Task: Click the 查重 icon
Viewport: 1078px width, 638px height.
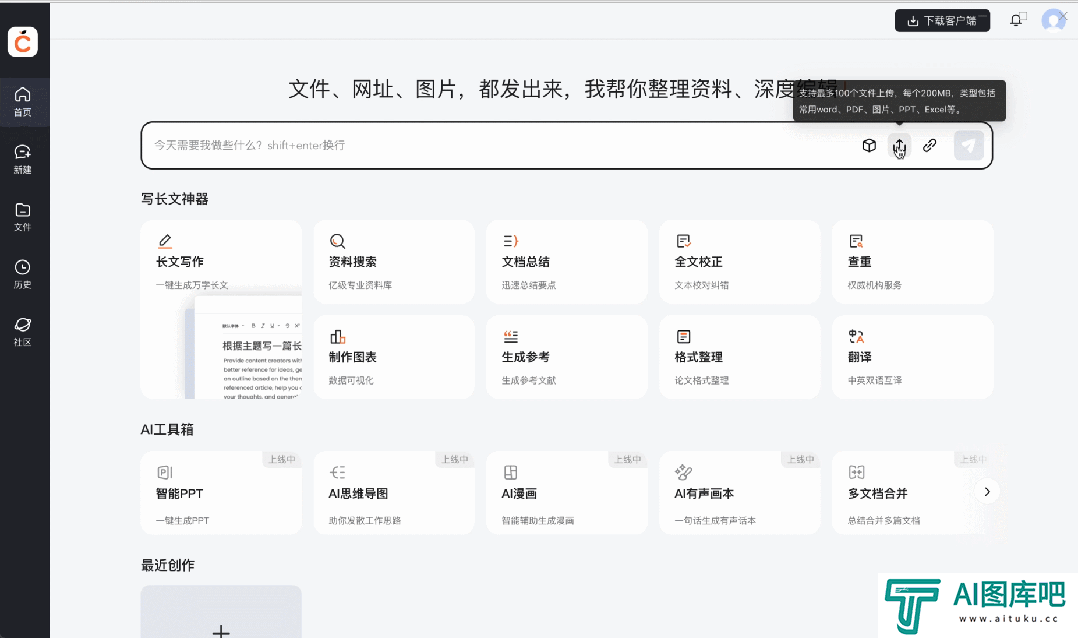Action: (x=856, y=241)
